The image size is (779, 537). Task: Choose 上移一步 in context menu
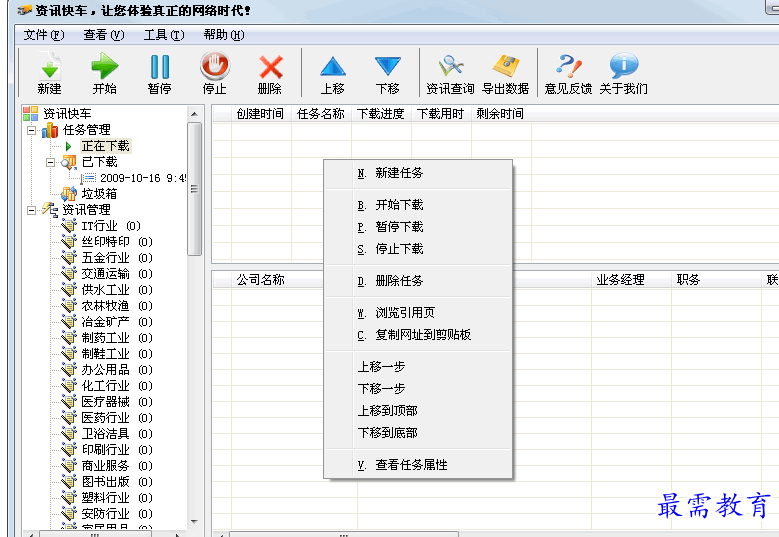click(x=418, y=367)
